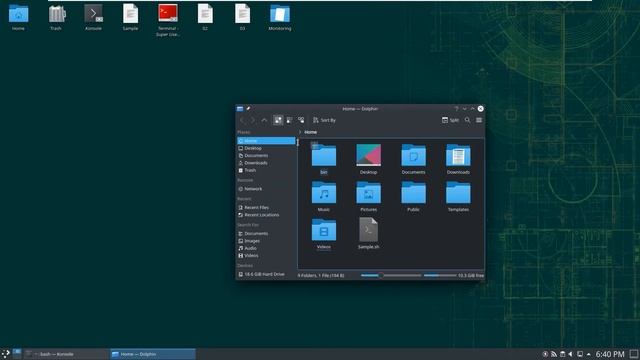Select the bin folder in Dolphin
Image resolution: width=640 pixels, height=360 pixels.
pos(324,158)
